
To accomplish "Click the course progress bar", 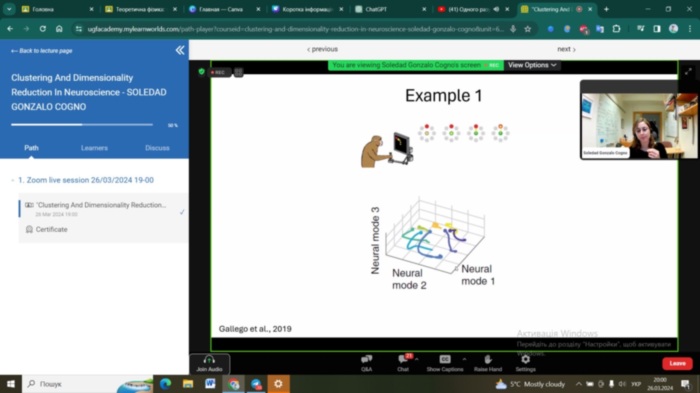I will [82, 125].
